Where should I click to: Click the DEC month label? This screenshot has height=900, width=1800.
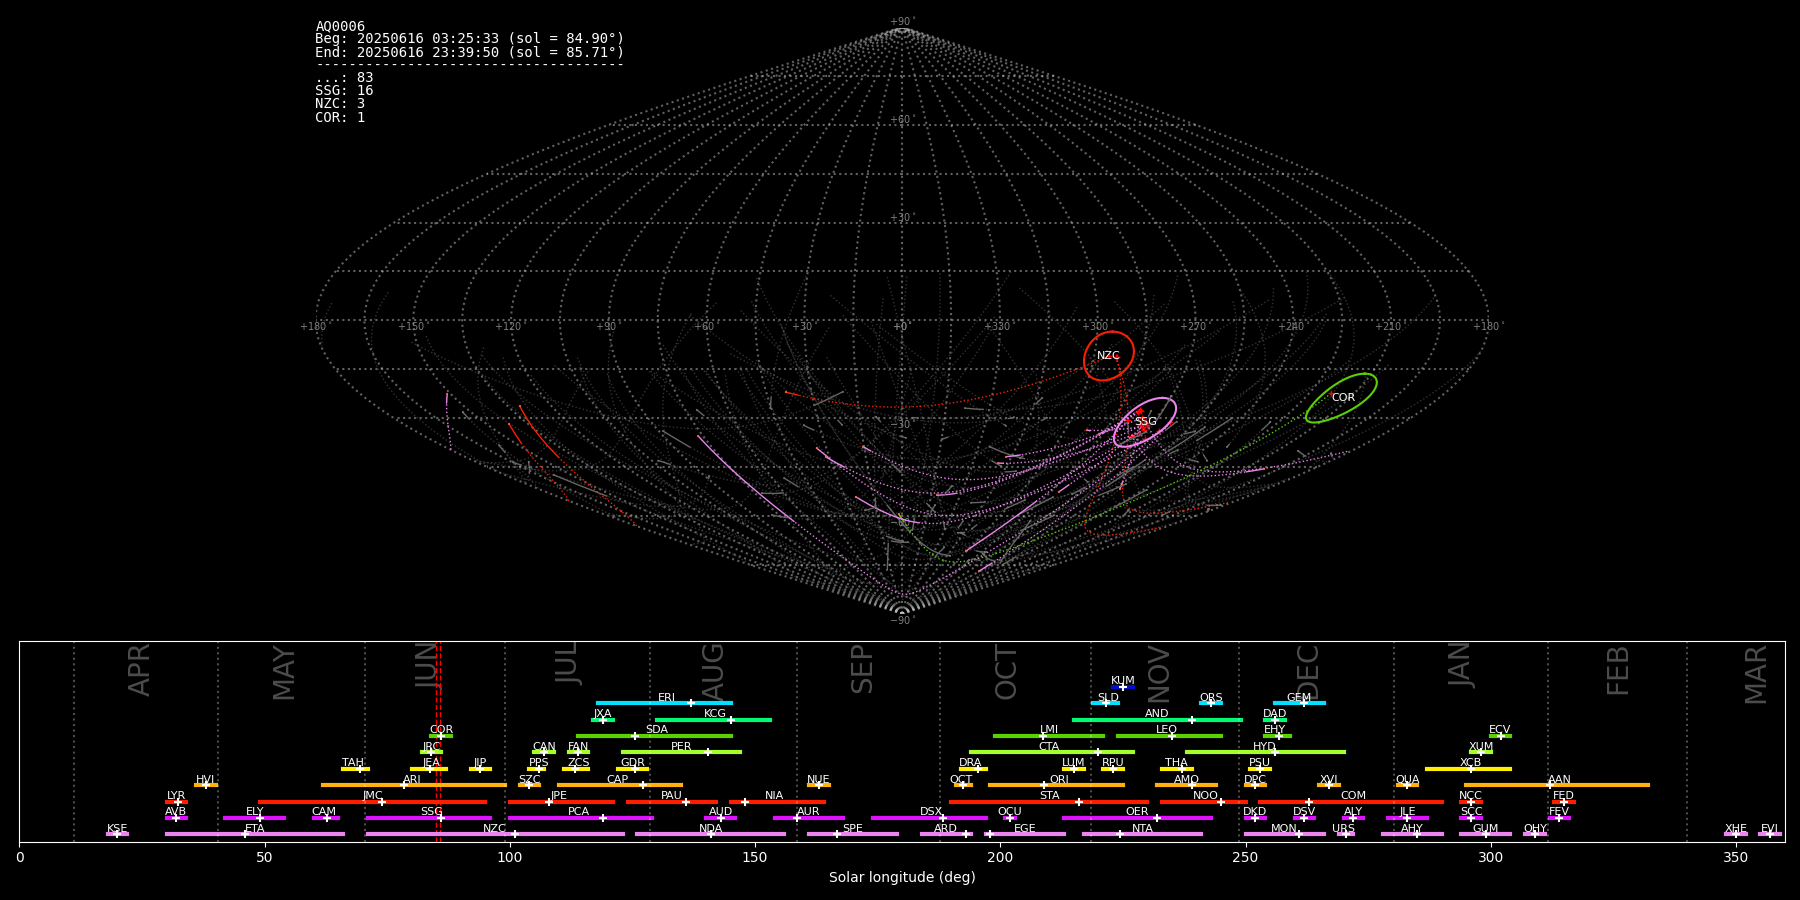coord(1308,671)
